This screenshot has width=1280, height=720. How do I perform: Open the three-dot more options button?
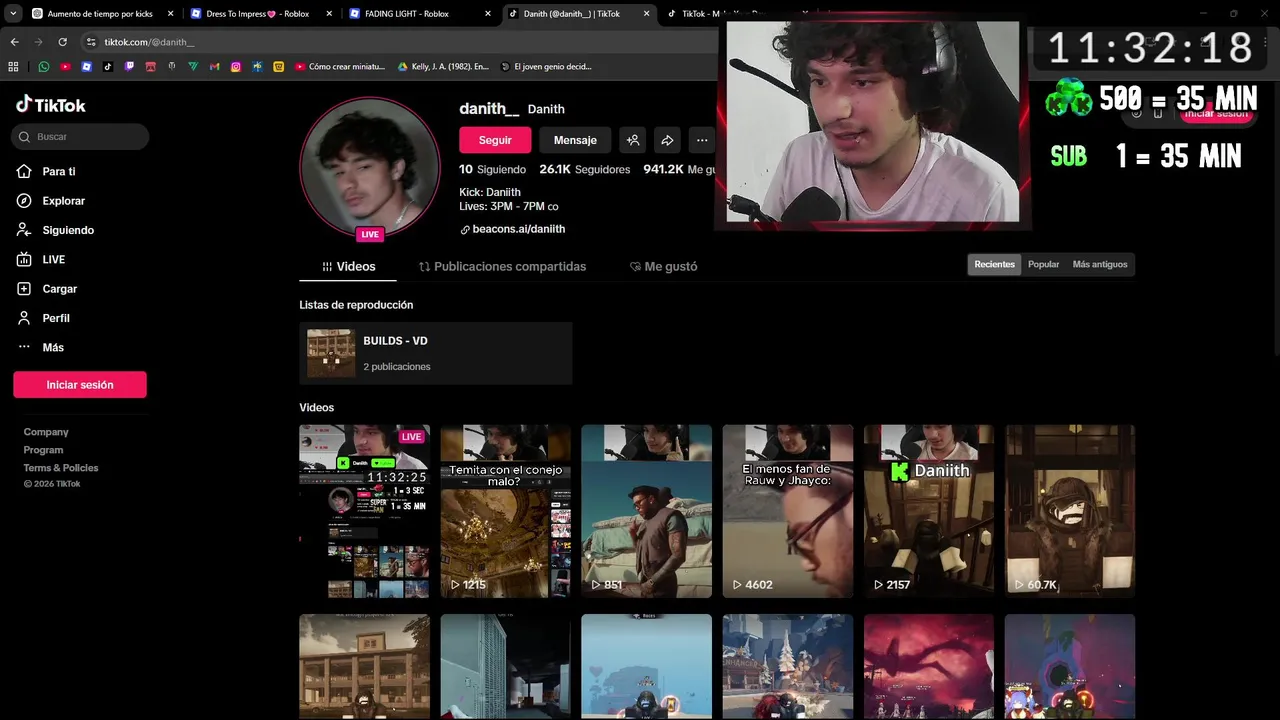(x=702, y=140)
